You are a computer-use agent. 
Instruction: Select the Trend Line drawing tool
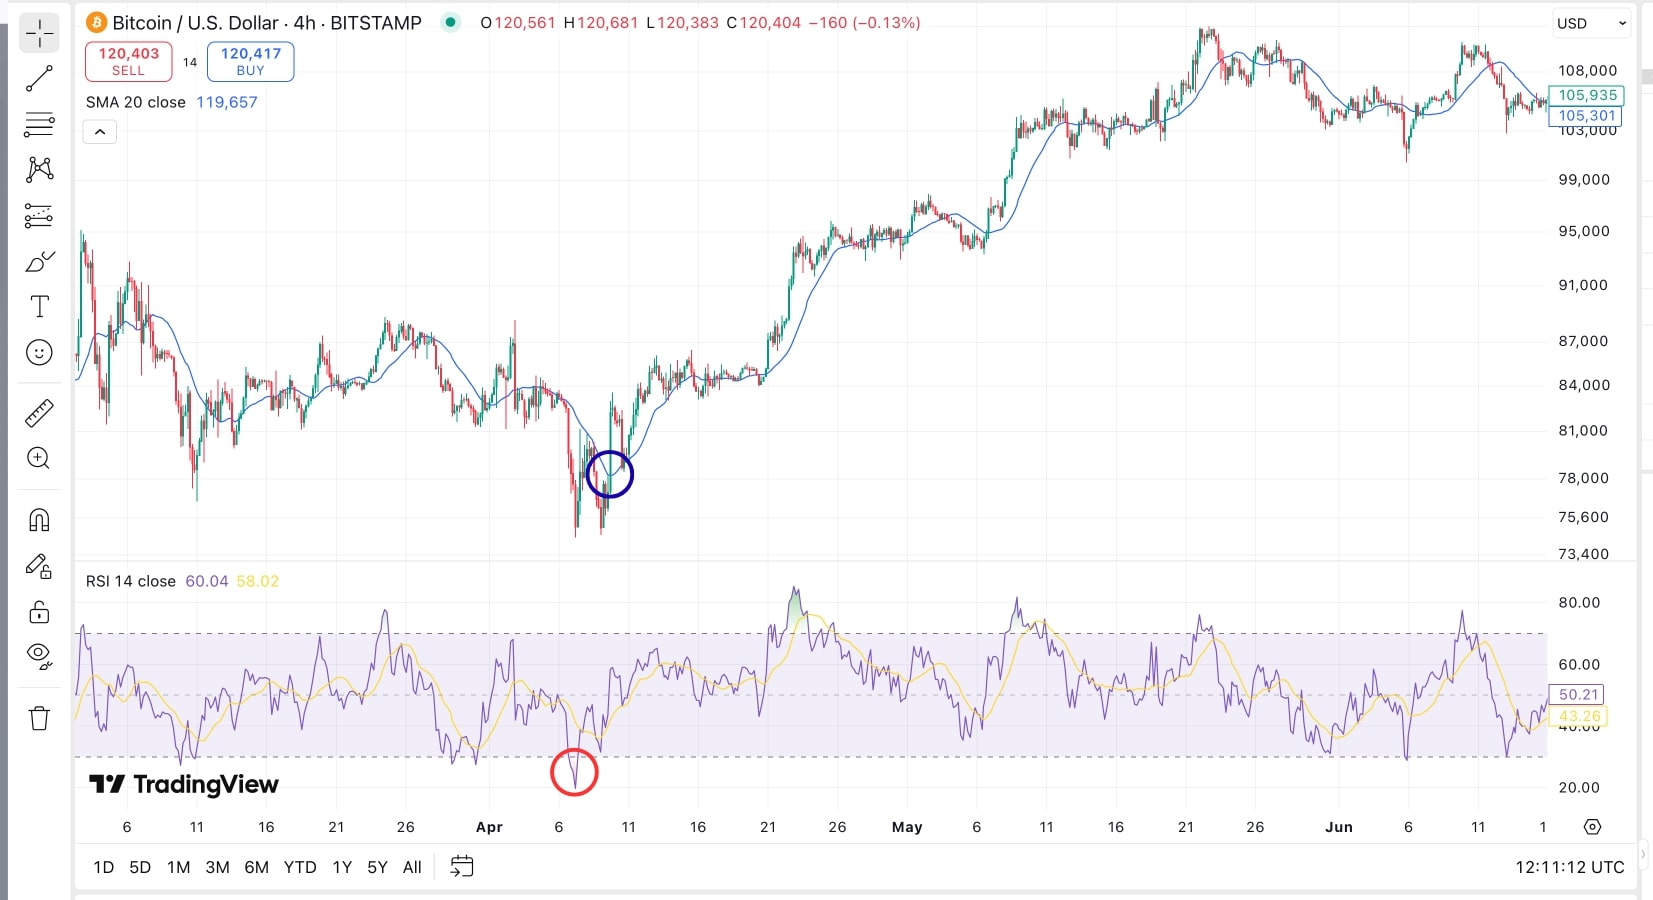pos(39,79)
